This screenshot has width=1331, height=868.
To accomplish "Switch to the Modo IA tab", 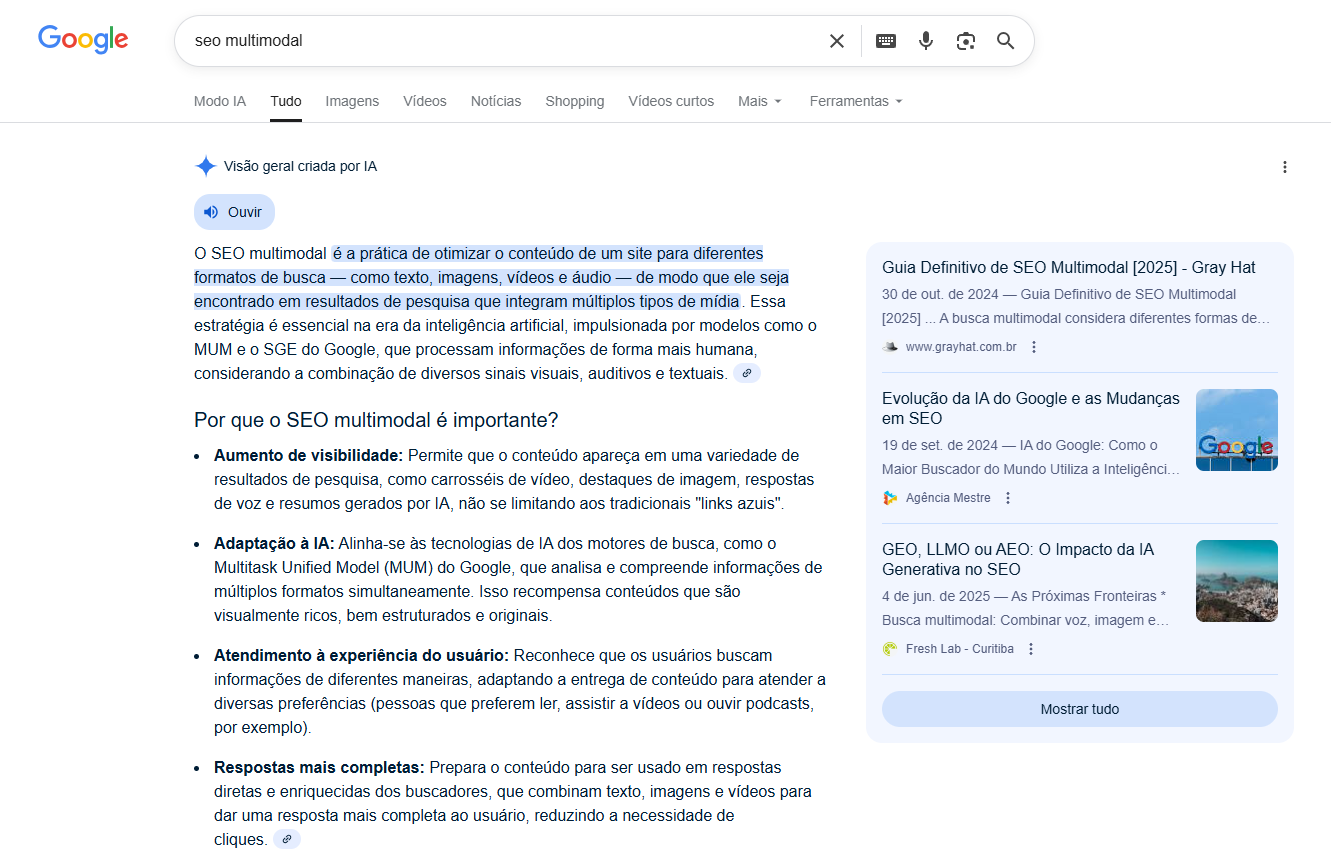I will [220, 101].
